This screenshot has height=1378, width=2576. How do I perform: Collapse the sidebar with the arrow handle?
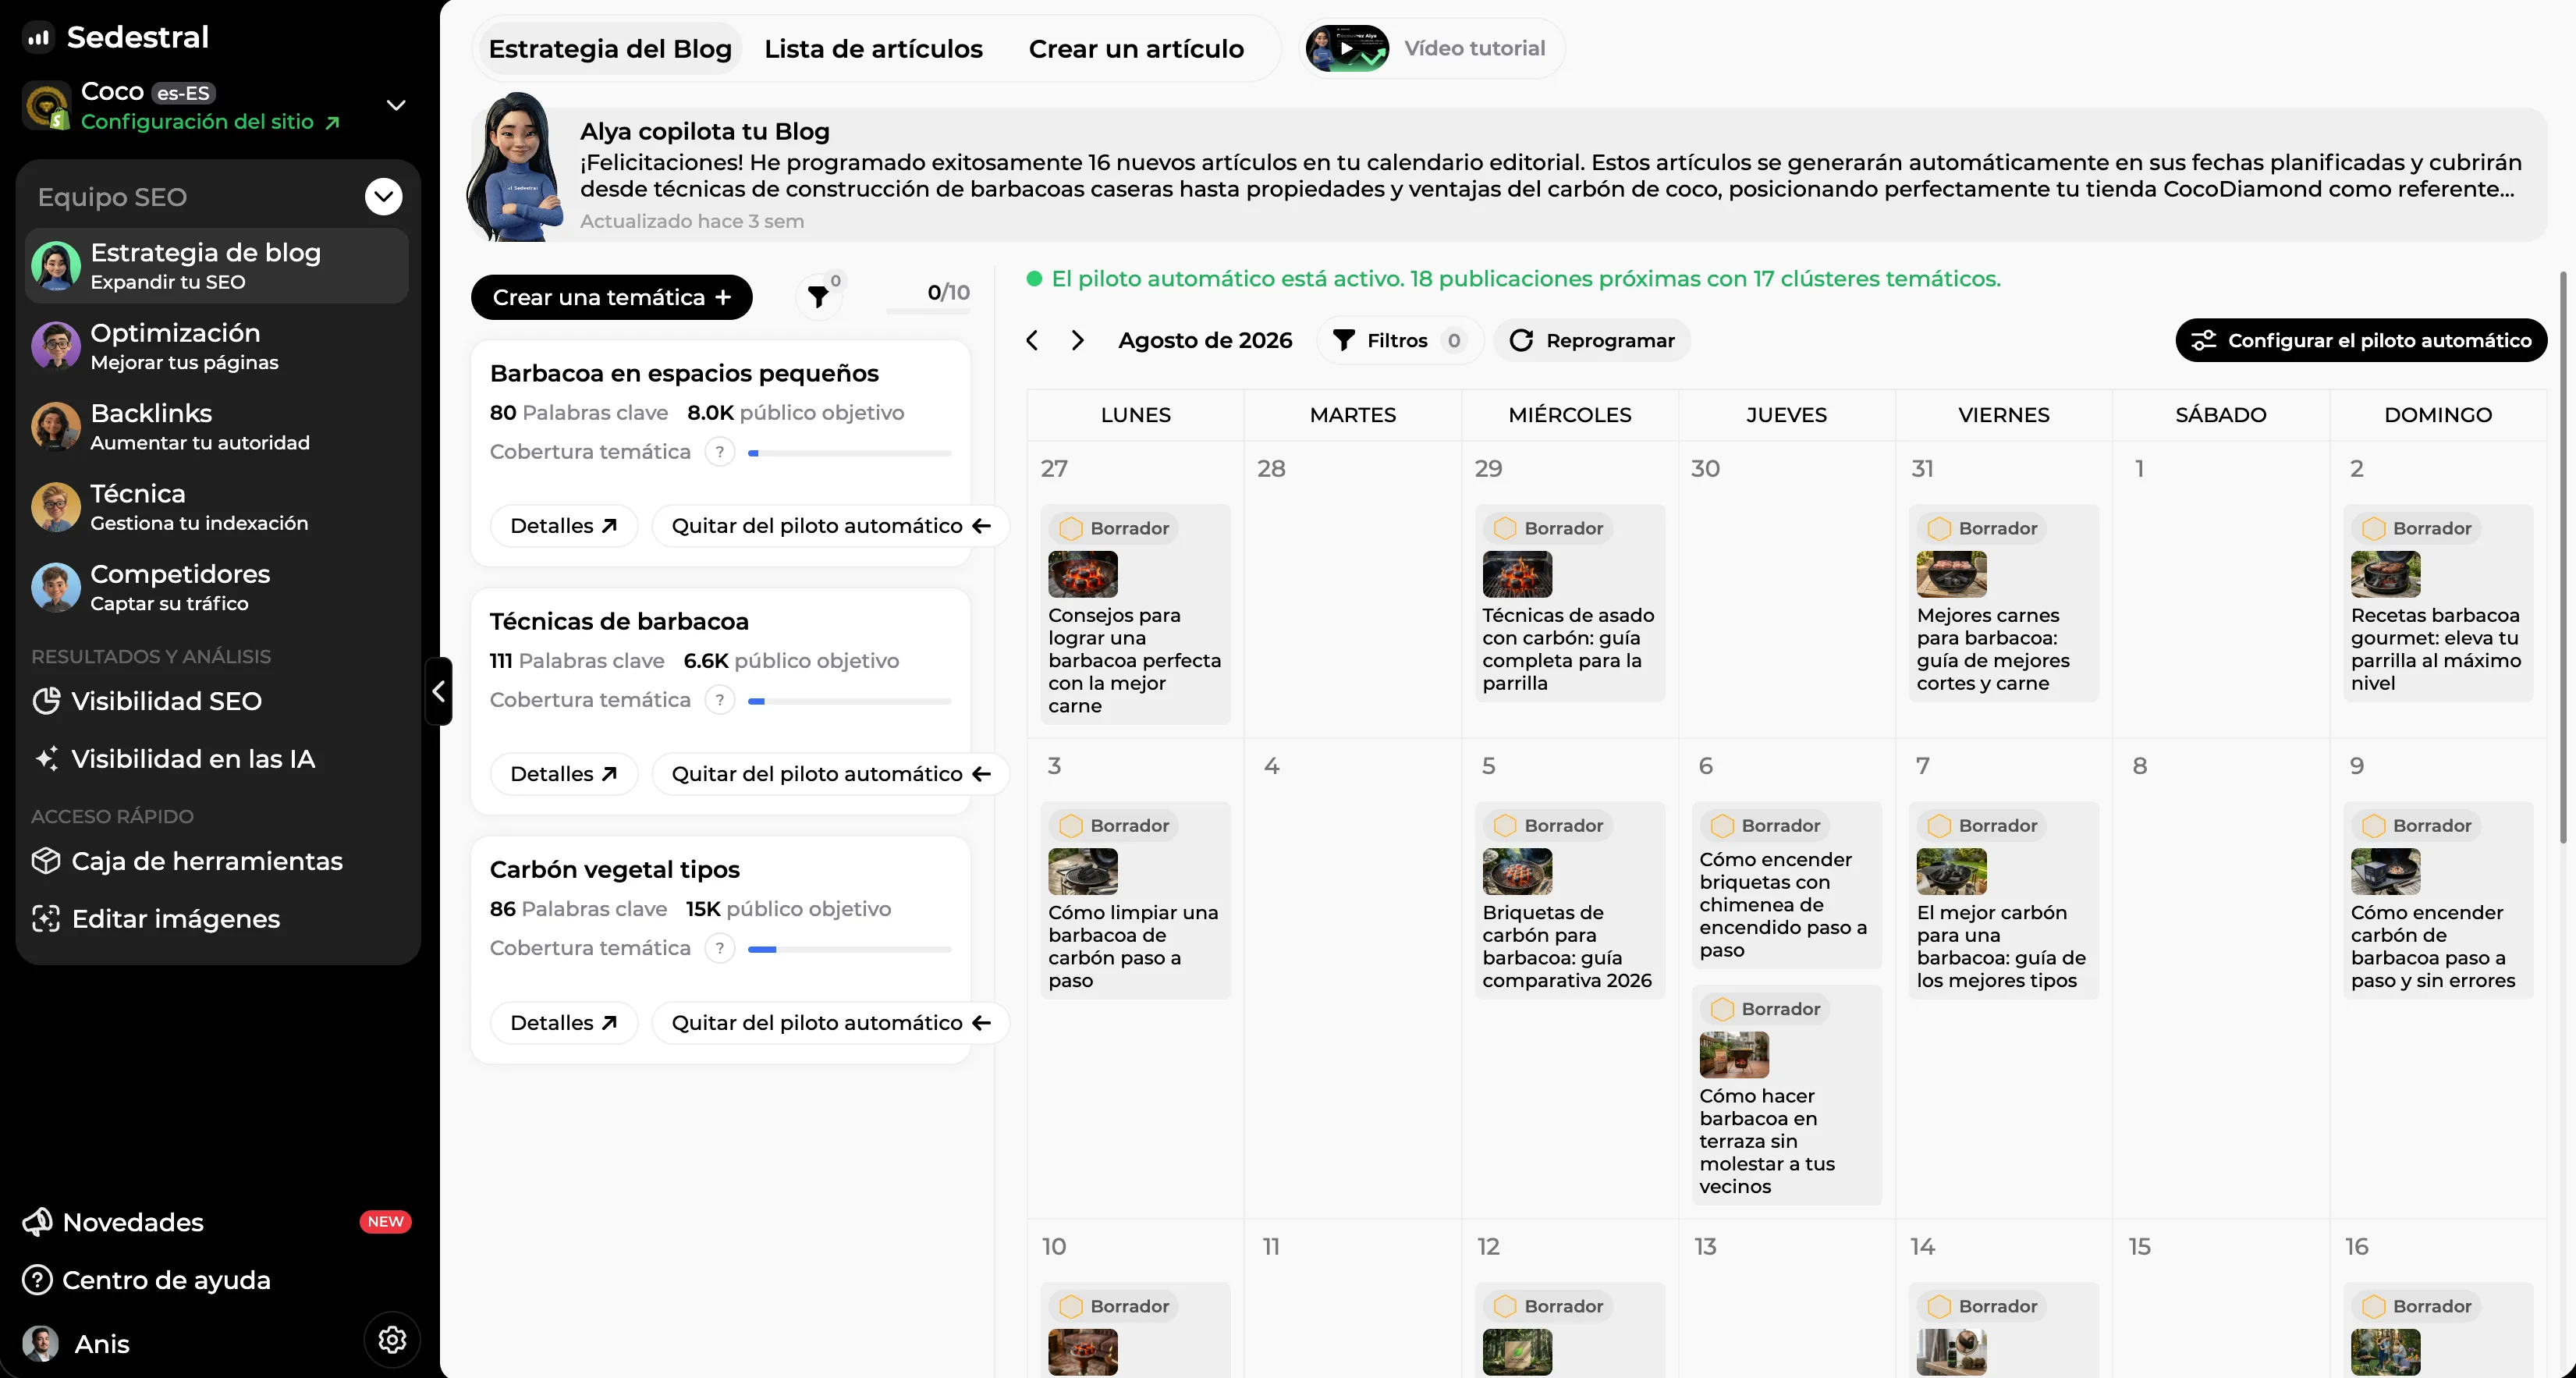pyautogui.click(x=438, y=691)
